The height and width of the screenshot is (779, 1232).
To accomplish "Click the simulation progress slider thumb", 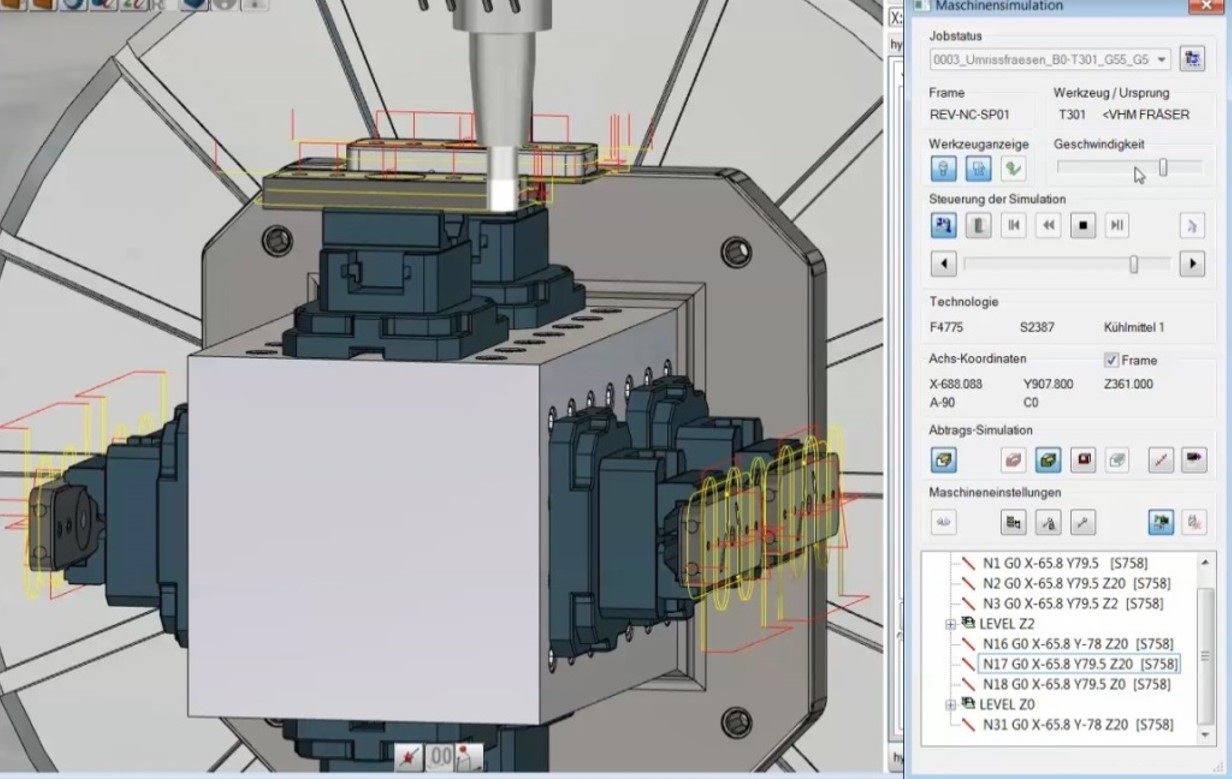I will tap(1133, 264).
